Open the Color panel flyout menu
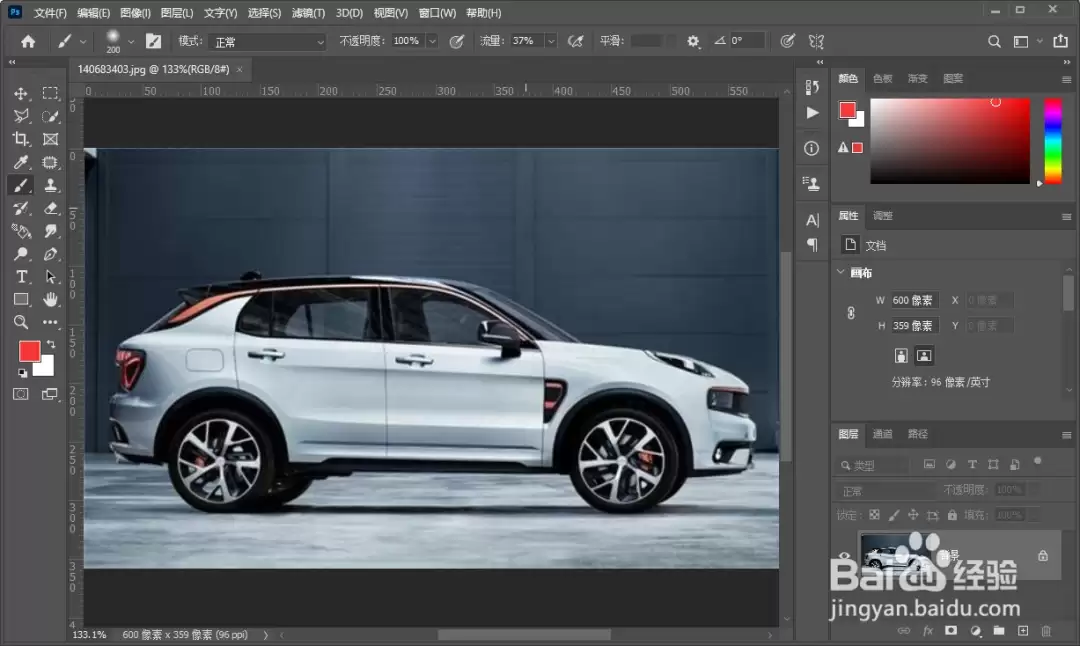 coord(1066,80)
